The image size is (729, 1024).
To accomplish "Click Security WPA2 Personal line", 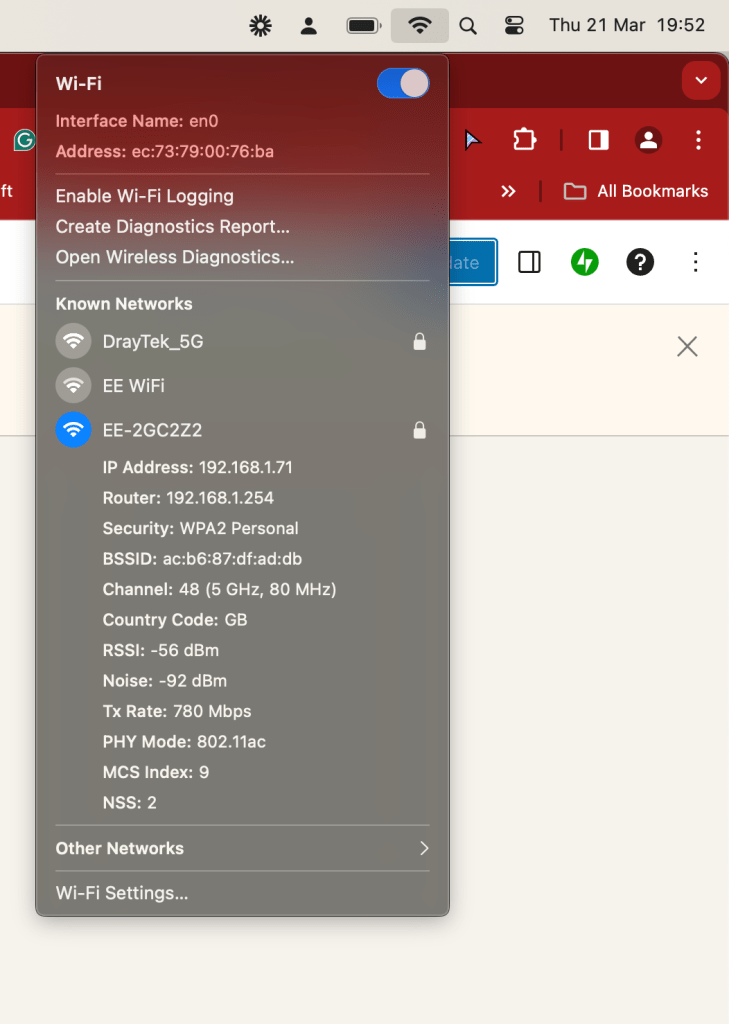I will [x=201, y=528].
